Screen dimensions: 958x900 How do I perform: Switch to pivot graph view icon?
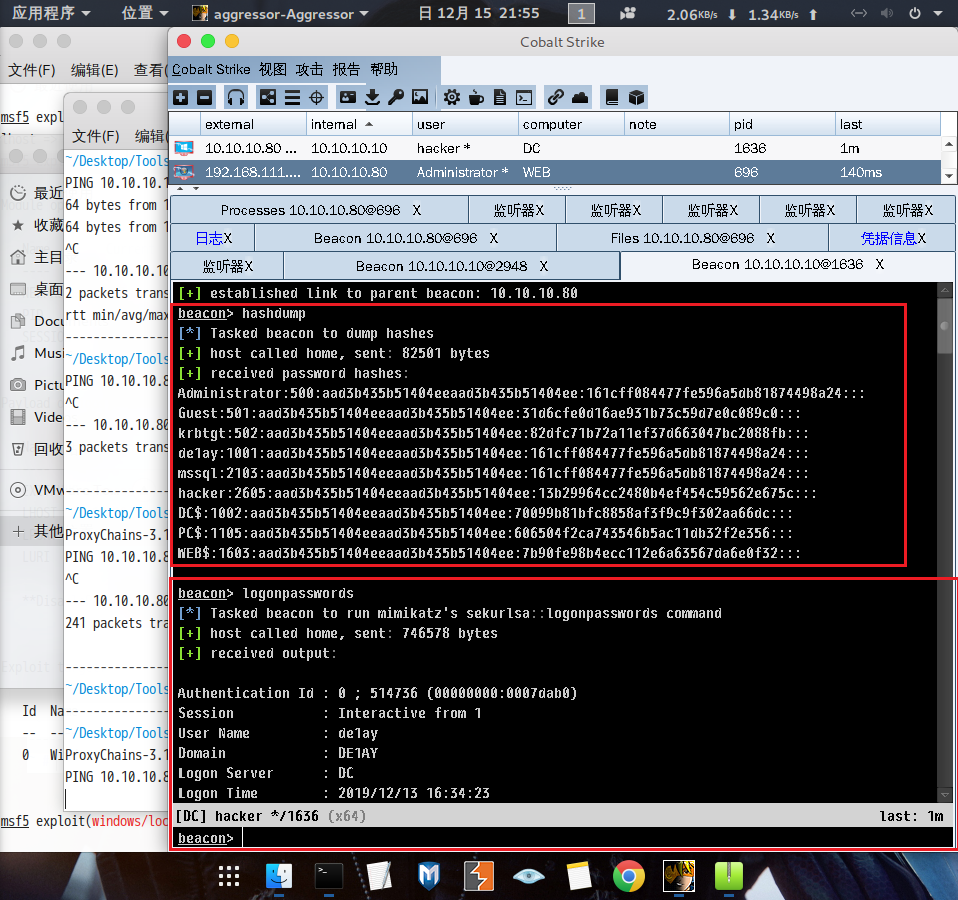(x=268, y=97)
